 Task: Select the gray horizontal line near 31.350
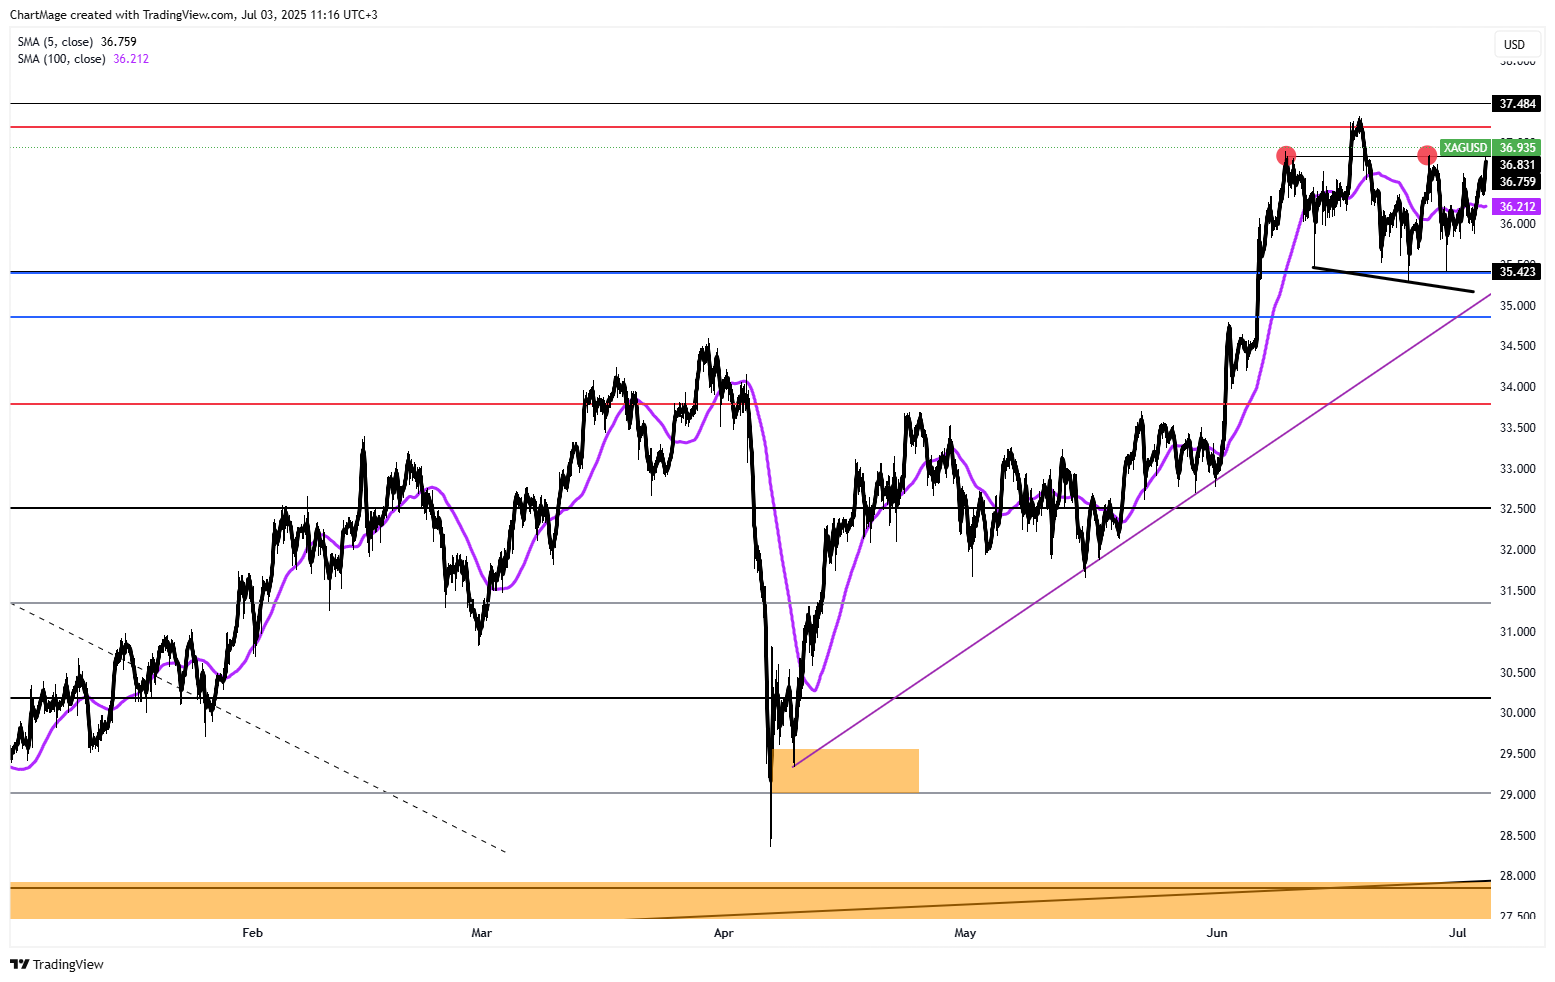tap(750, 602)
